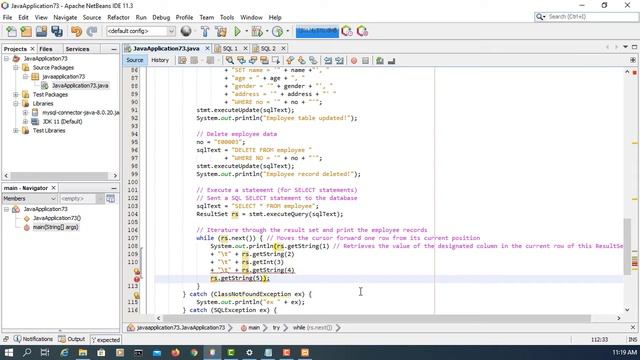Viewport: 640px width, 360px height.
Task: Click the Comment lines icon
Action: pos(380,61)
